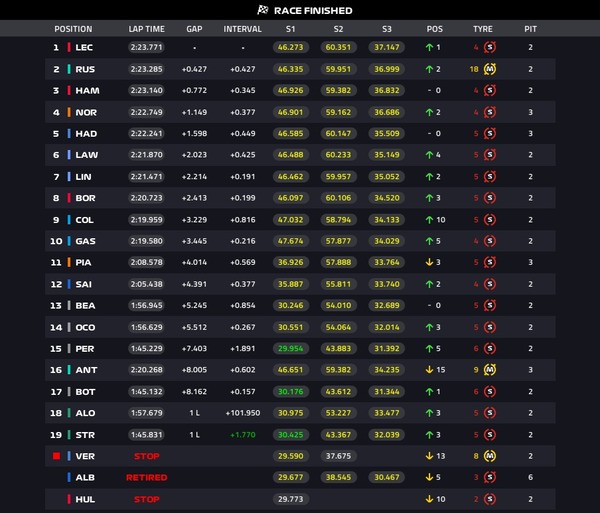Click the green up arrow in LAW row

[x=429, y=155]
